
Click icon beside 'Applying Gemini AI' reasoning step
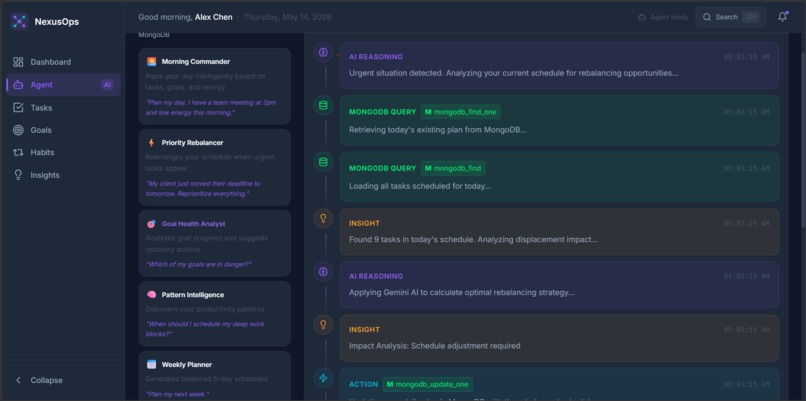[x=323, y=271]
